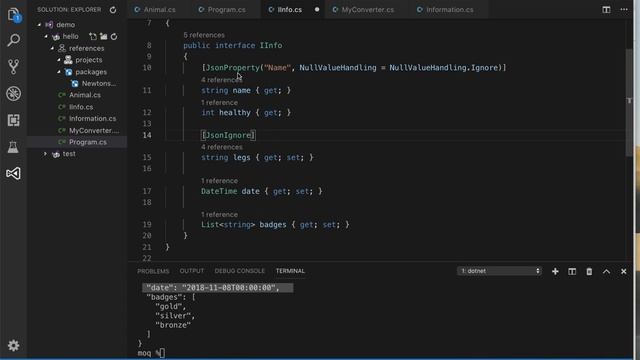The width and height of the screenshot is (640, 360).
Task: Click '4 references' CodeLens above legs property
Action: (x=222, y=147)
